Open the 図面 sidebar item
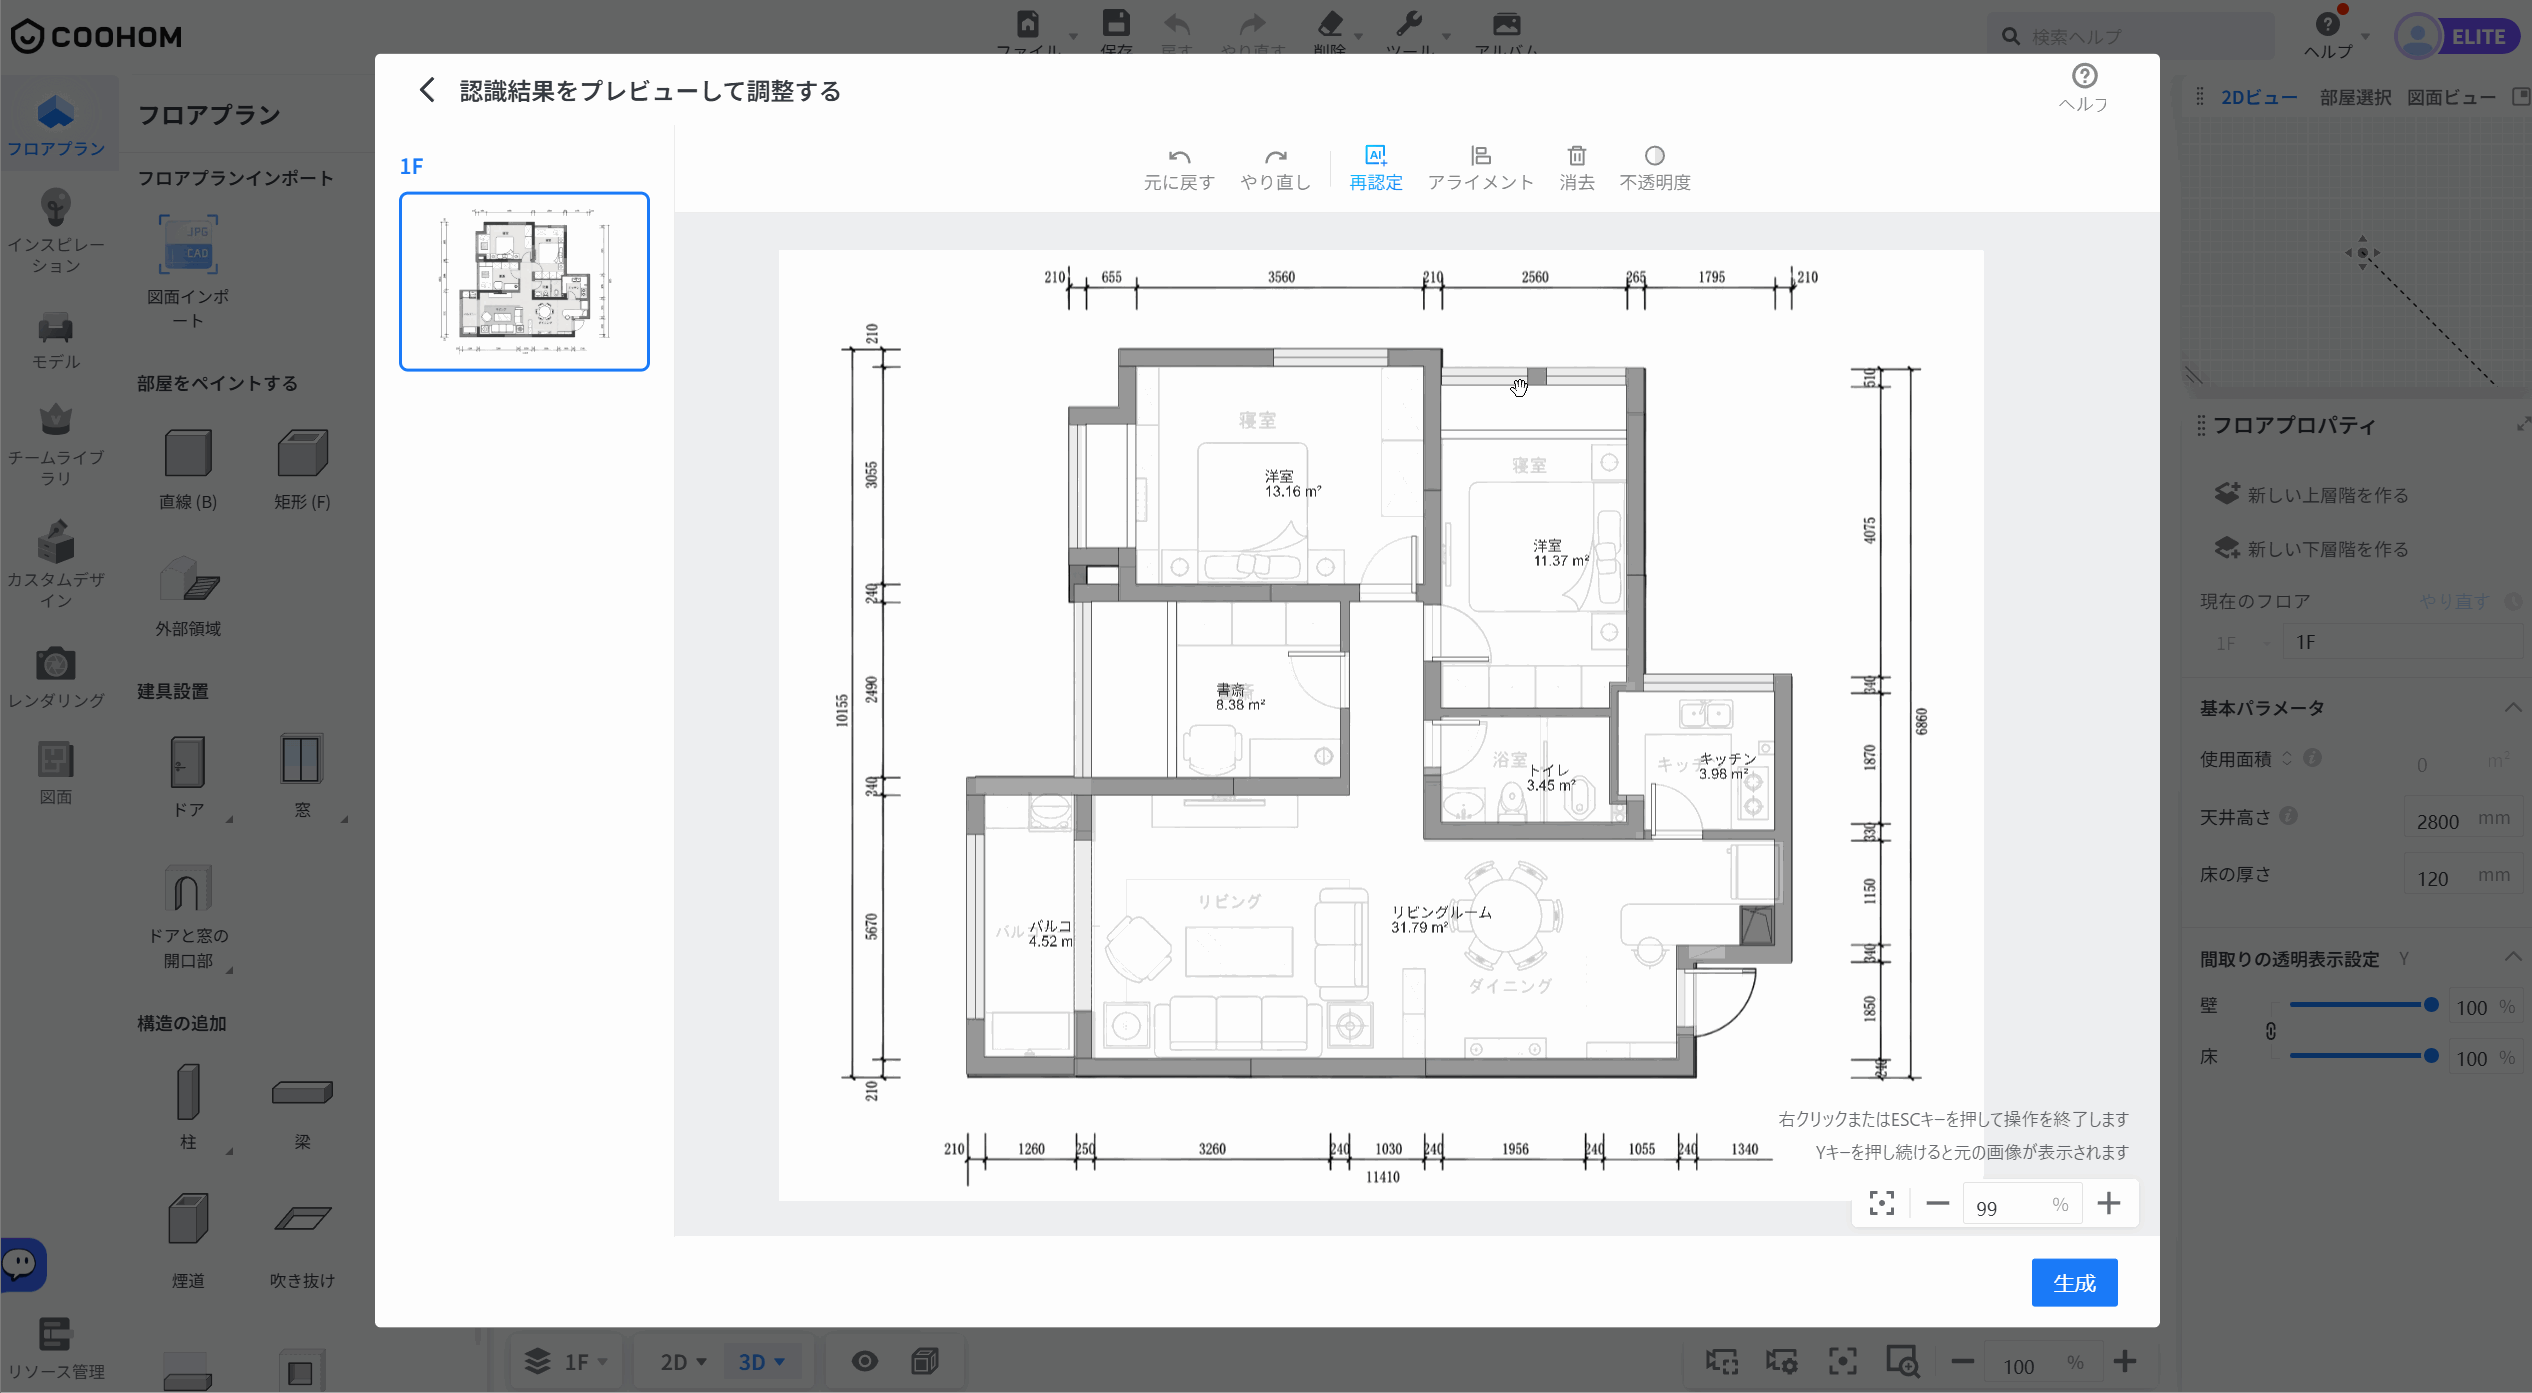 pos(56,773)
